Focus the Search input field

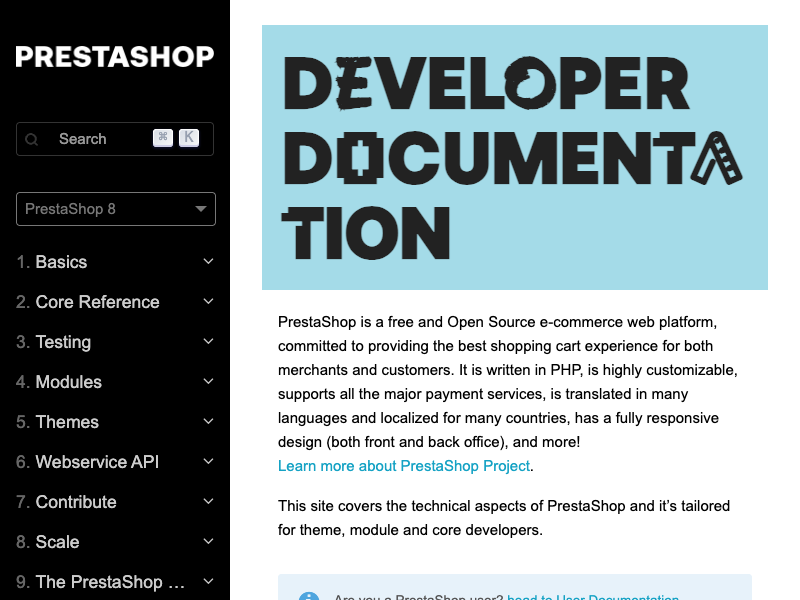pyautogui.click(x=115, y=139)
